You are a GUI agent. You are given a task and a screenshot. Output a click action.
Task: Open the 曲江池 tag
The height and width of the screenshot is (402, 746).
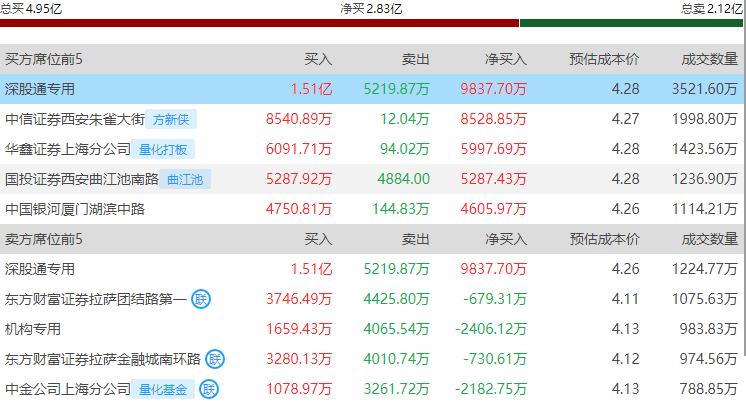point(185,179)
